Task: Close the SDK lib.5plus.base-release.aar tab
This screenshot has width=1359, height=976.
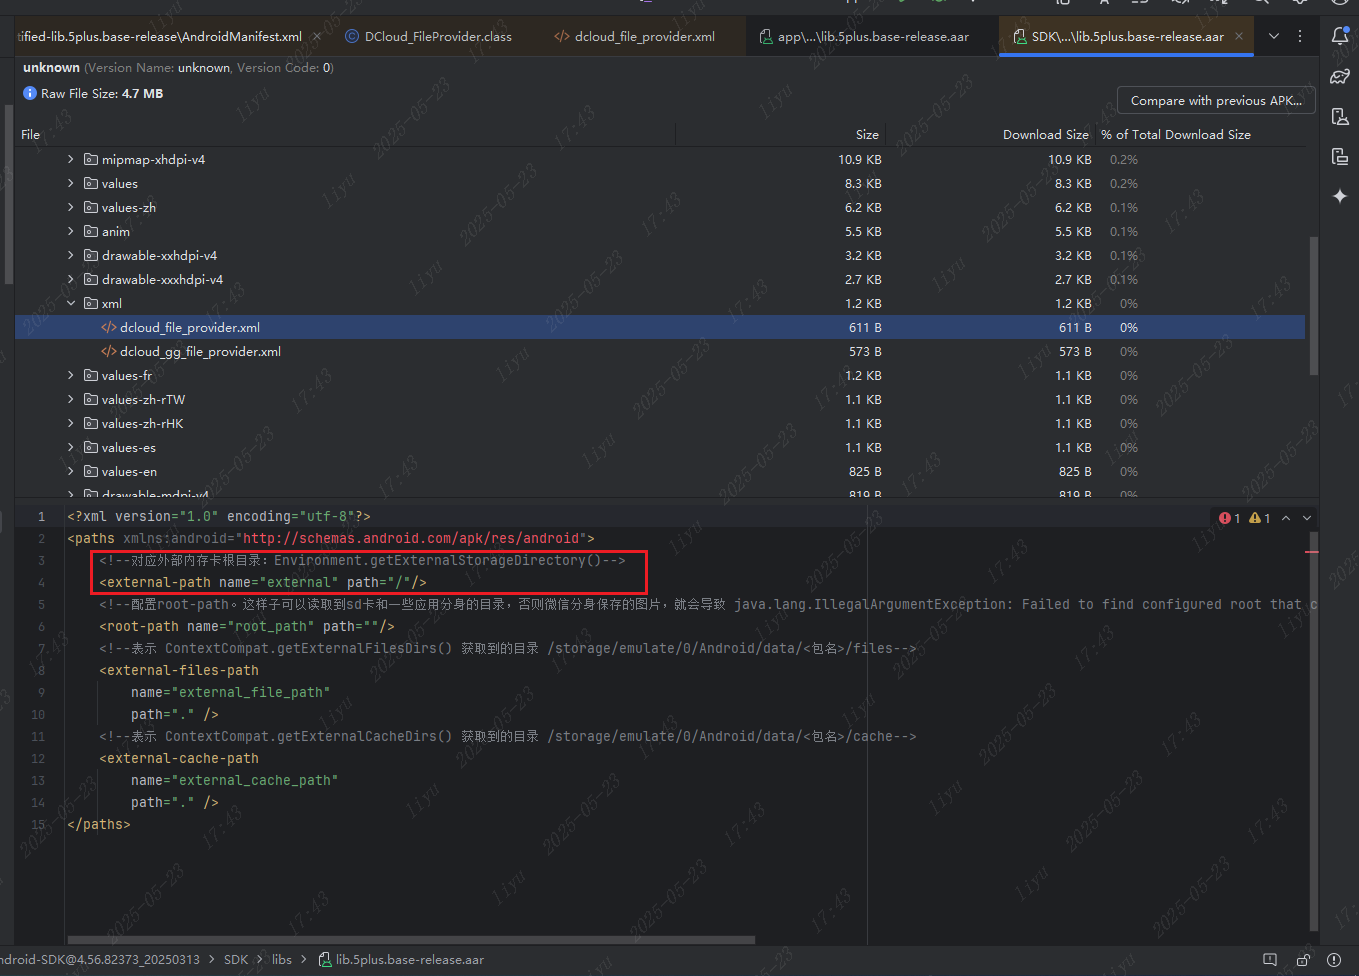Action: 1239,36
